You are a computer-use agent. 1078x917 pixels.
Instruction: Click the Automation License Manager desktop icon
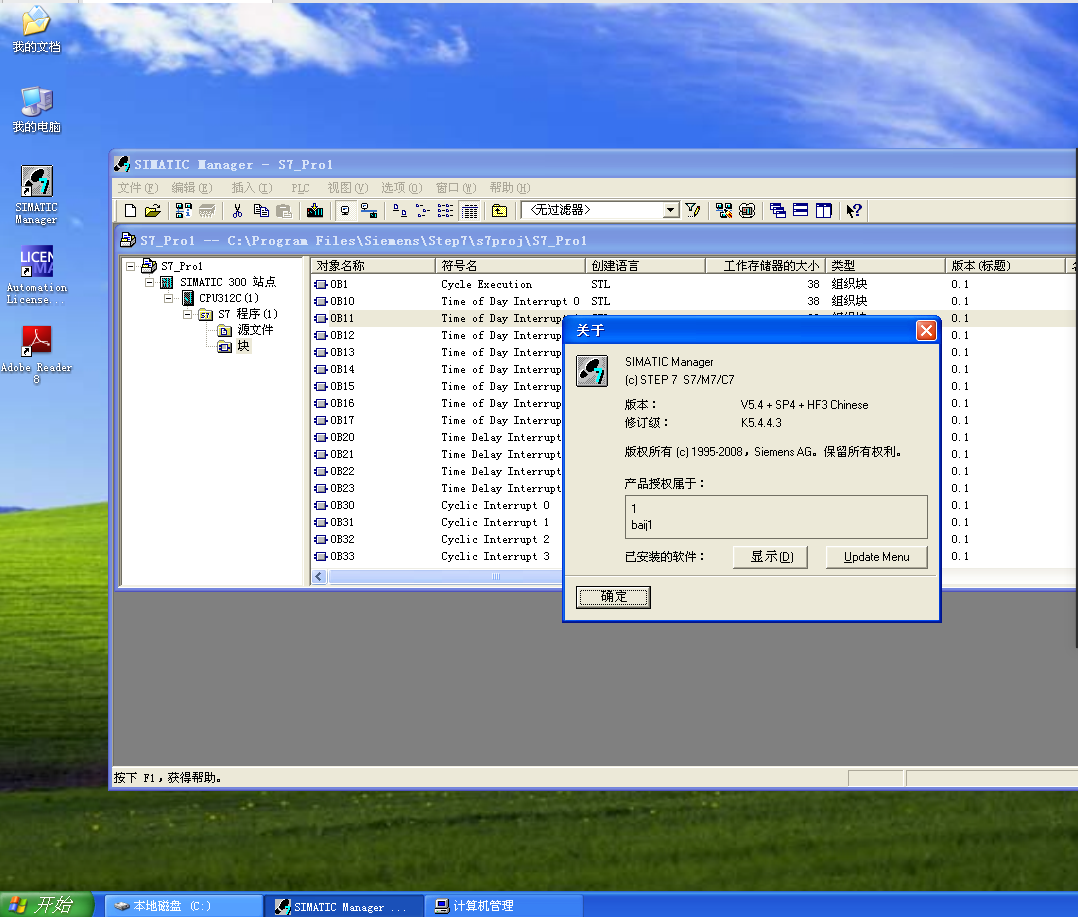(x=36, y=275)
